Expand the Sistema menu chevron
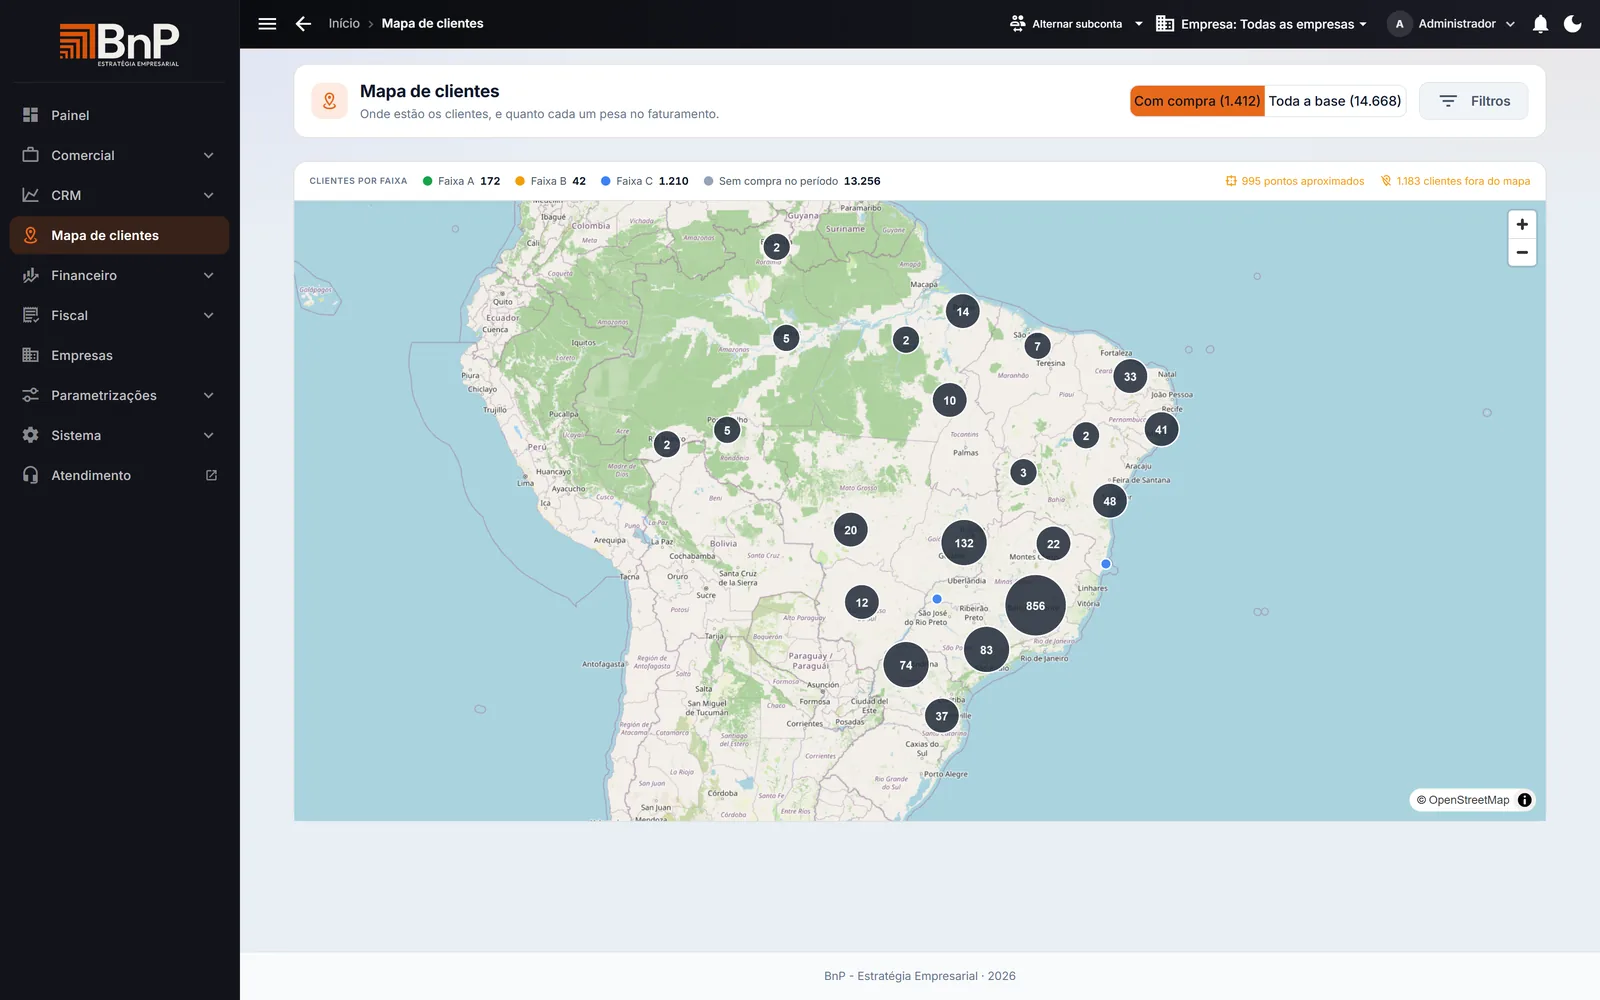This screenshot has height=1000, width=1600. (209, 435)
